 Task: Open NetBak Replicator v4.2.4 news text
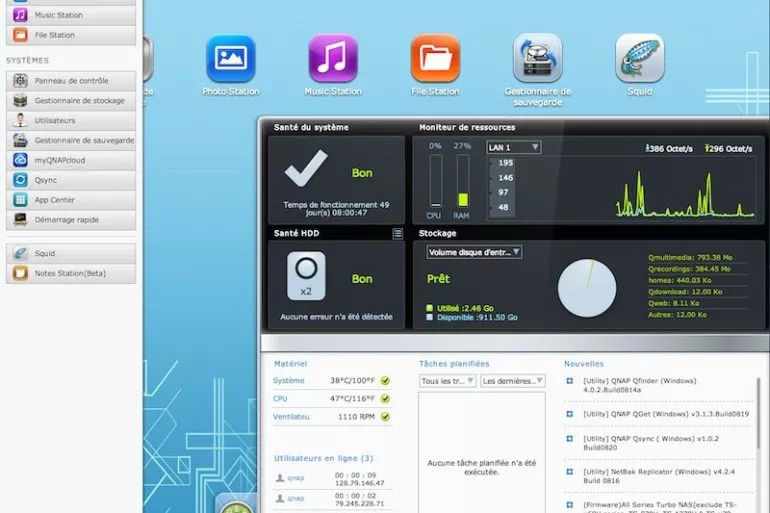pyautogui.click(x=659, y=476)
